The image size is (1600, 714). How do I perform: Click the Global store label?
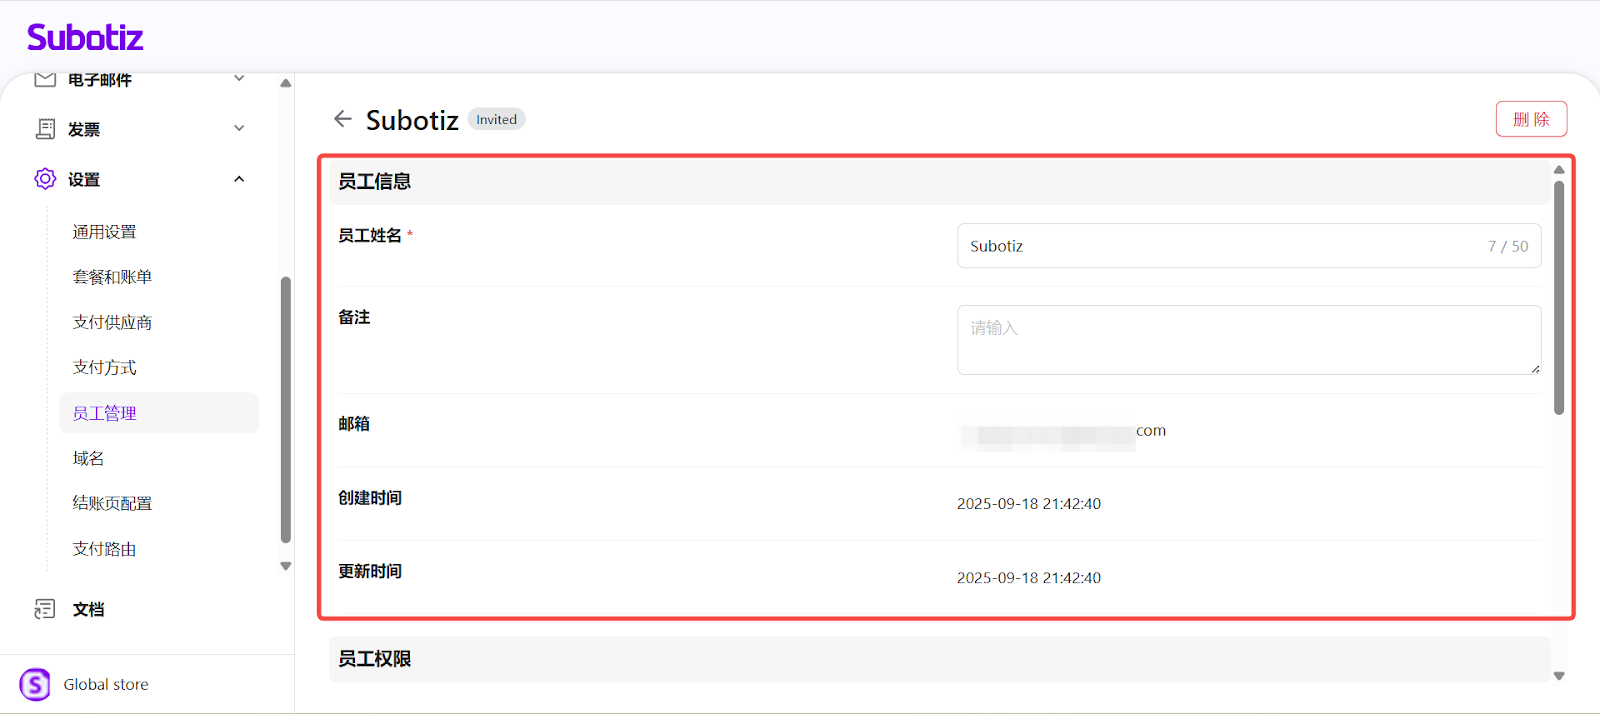click(106, 684)
